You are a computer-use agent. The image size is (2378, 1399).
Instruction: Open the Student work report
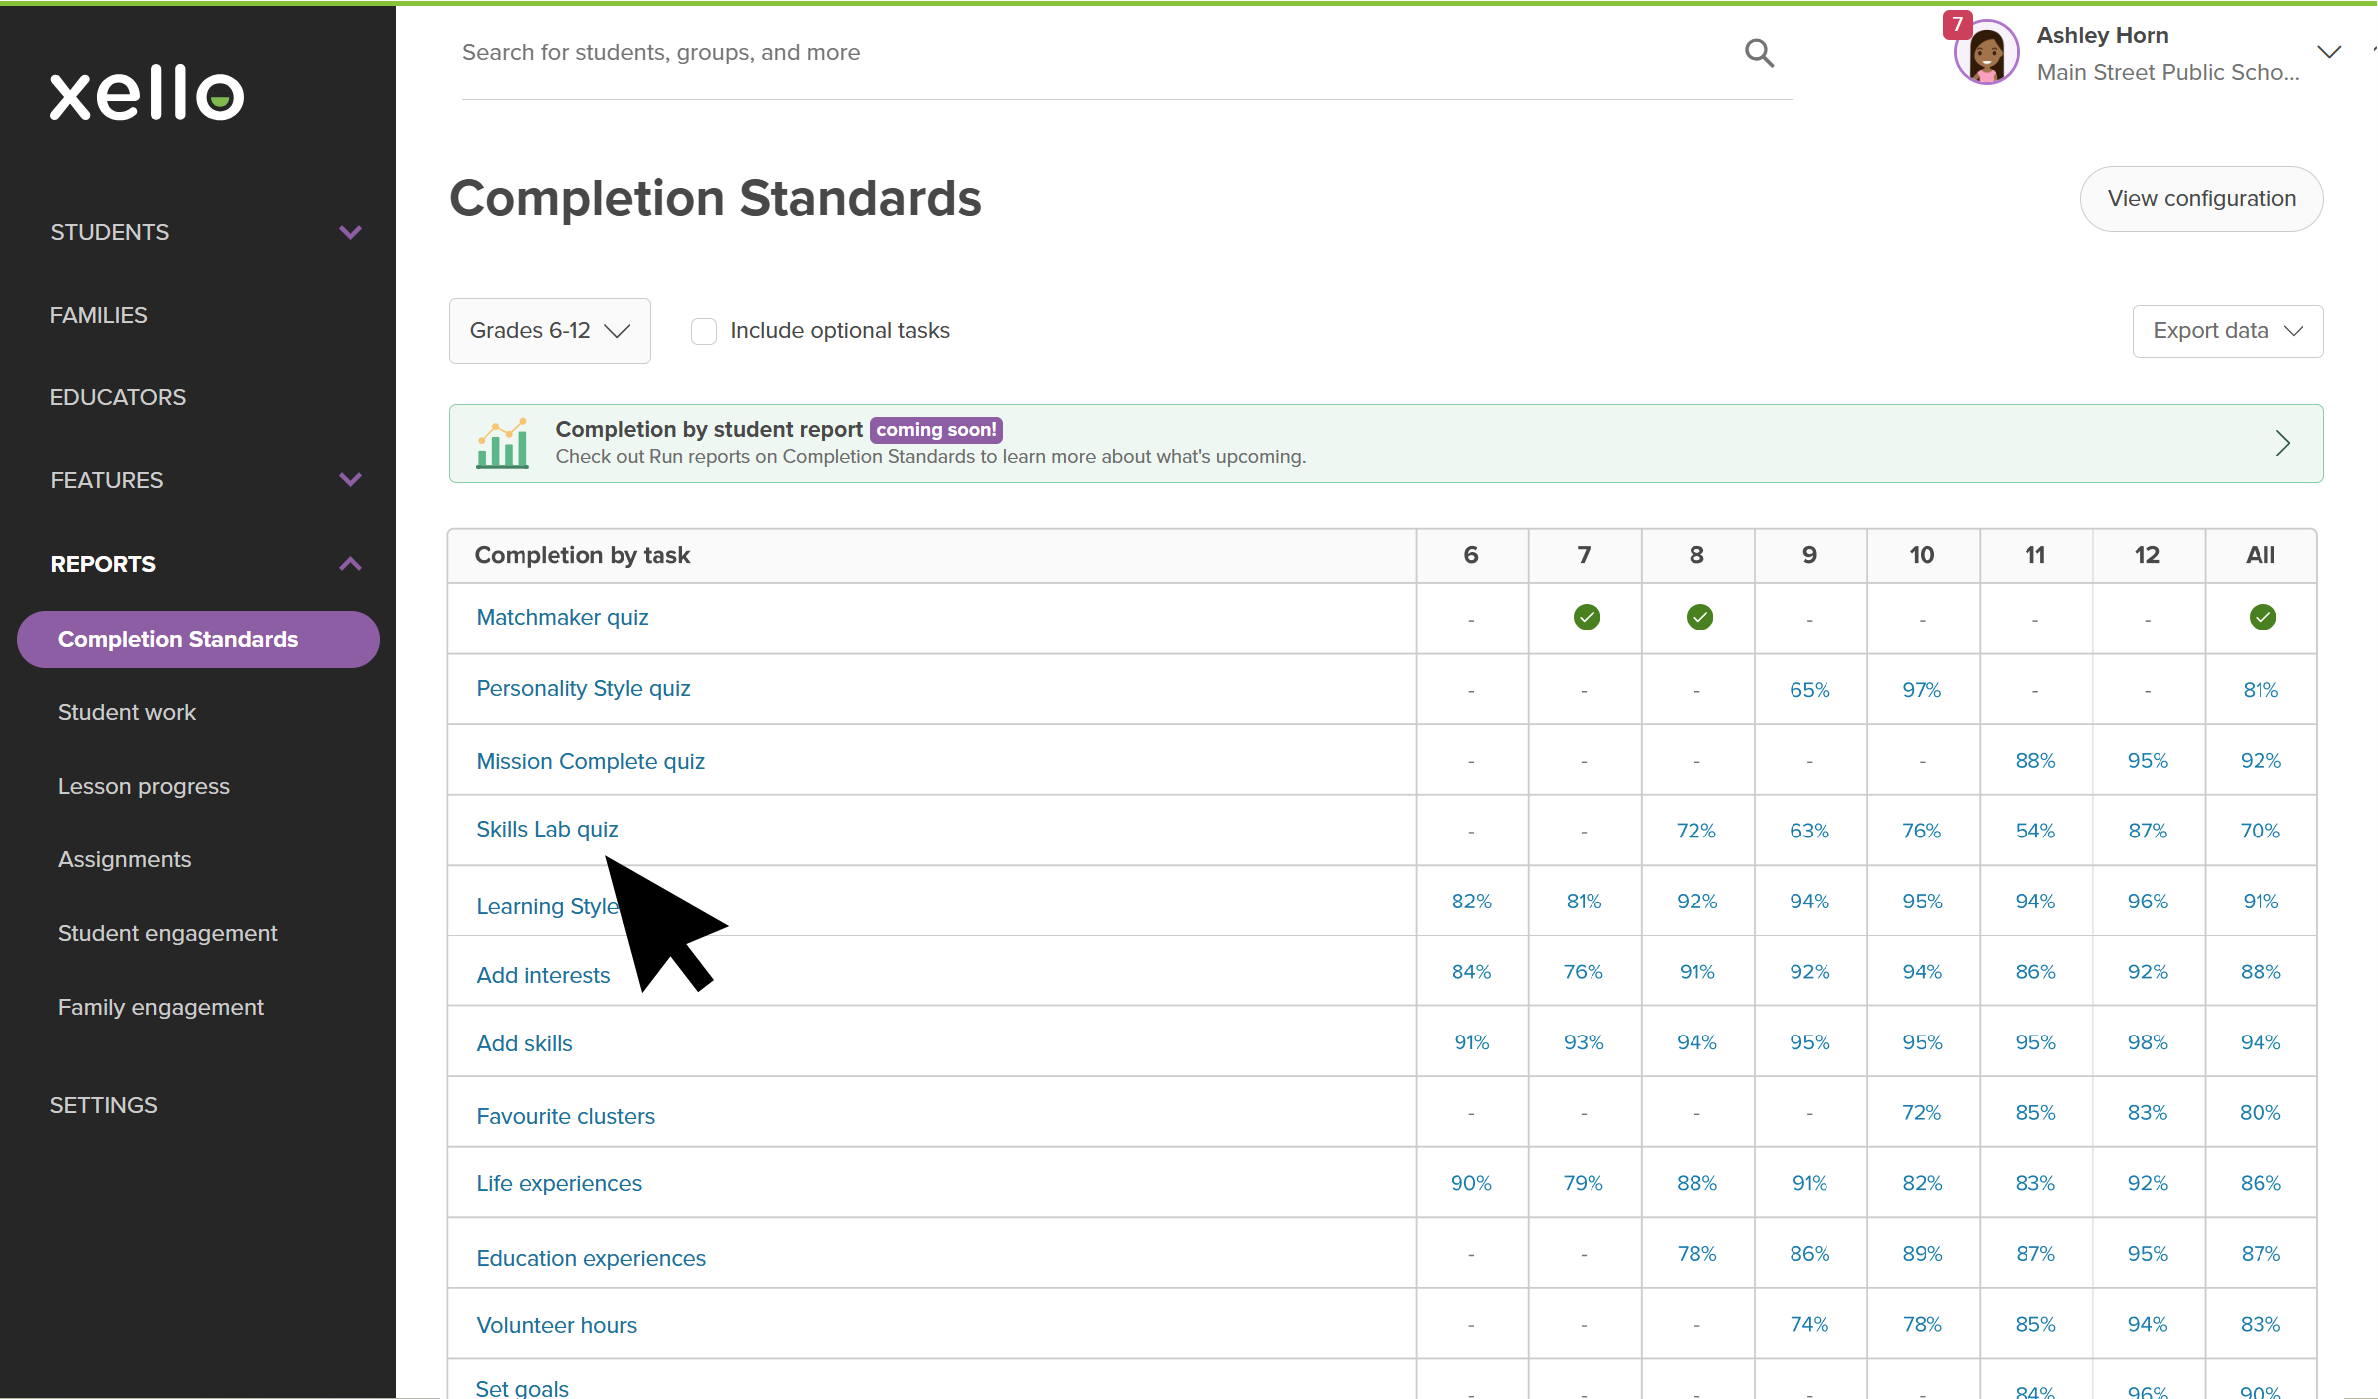point(127,712)
